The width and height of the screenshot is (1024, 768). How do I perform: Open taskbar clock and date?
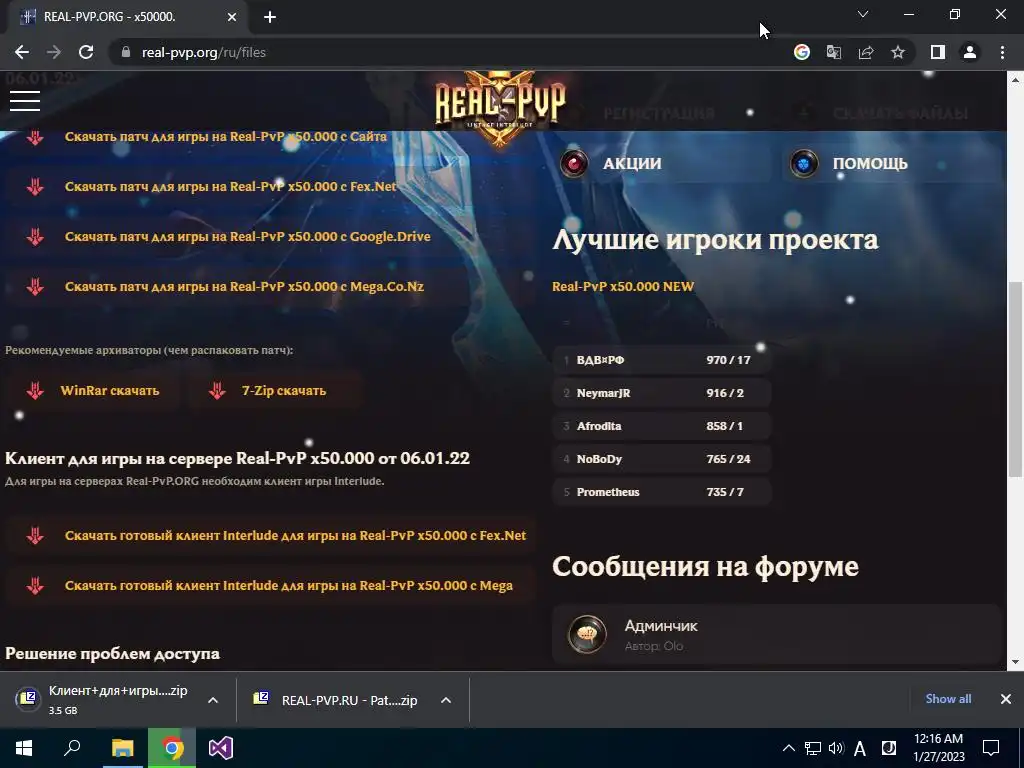coord(938,748)
